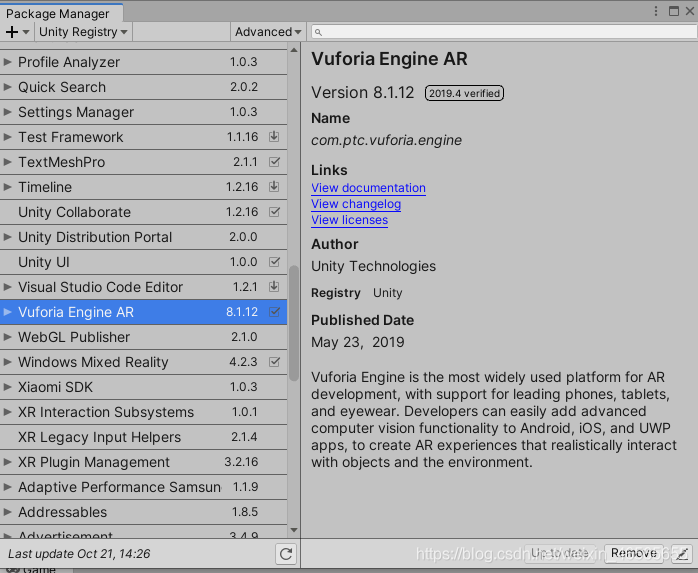Select the Test Framework package row
This screenshot has width=698, height=573.
pos(143,137)
